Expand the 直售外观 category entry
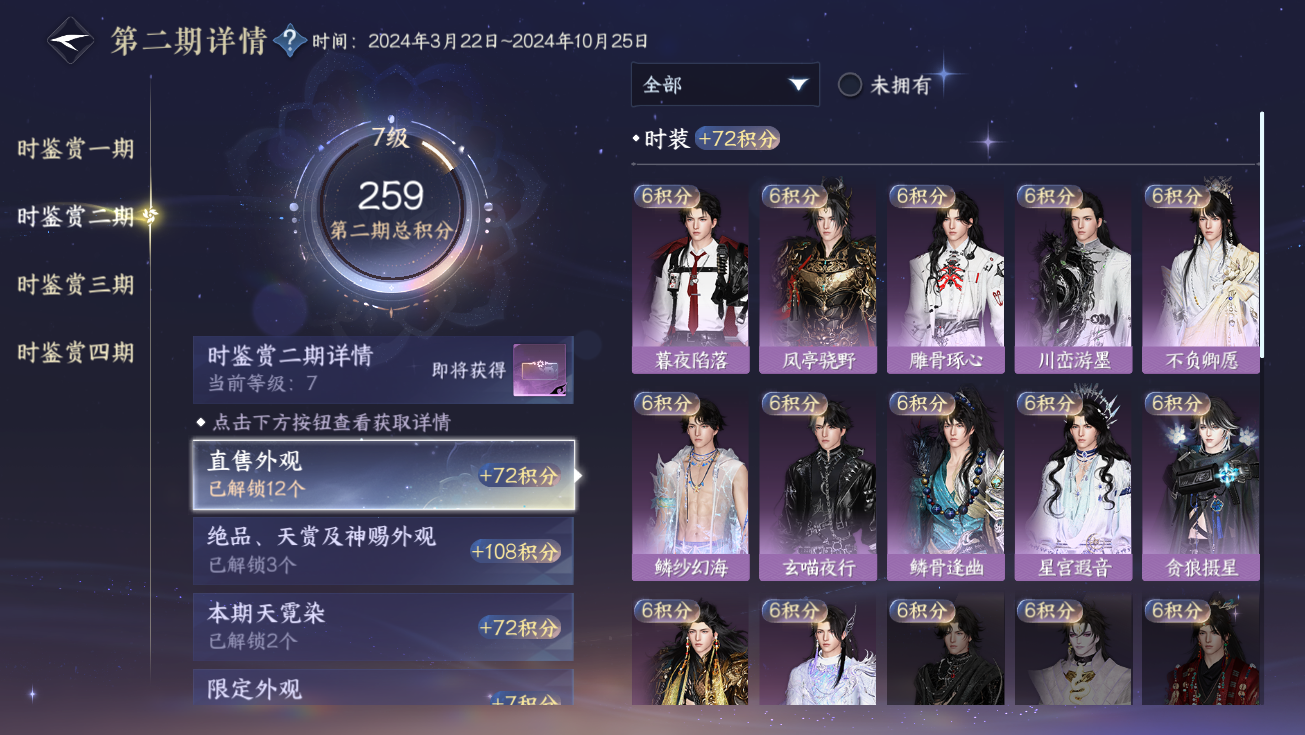The height and width of the screenshot is (735, 1305). 383,475
